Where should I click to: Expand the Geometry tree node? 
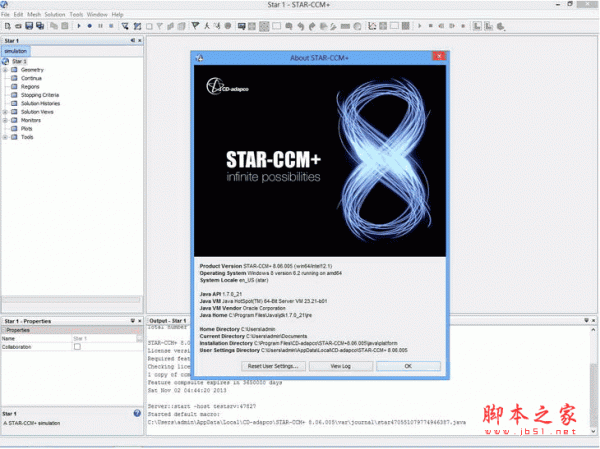pyautogui.click(x=5, y=70)
